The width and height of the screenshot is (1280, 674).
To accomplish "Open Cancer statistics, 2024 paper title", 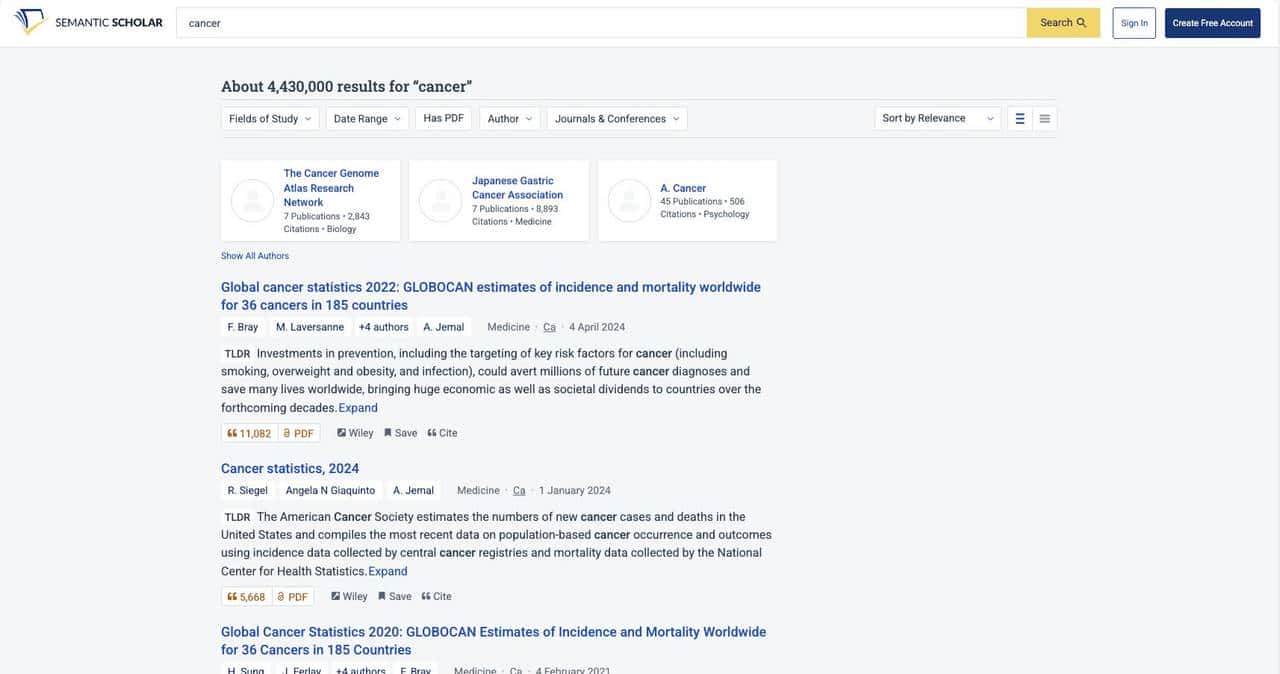I will point(290,468).
